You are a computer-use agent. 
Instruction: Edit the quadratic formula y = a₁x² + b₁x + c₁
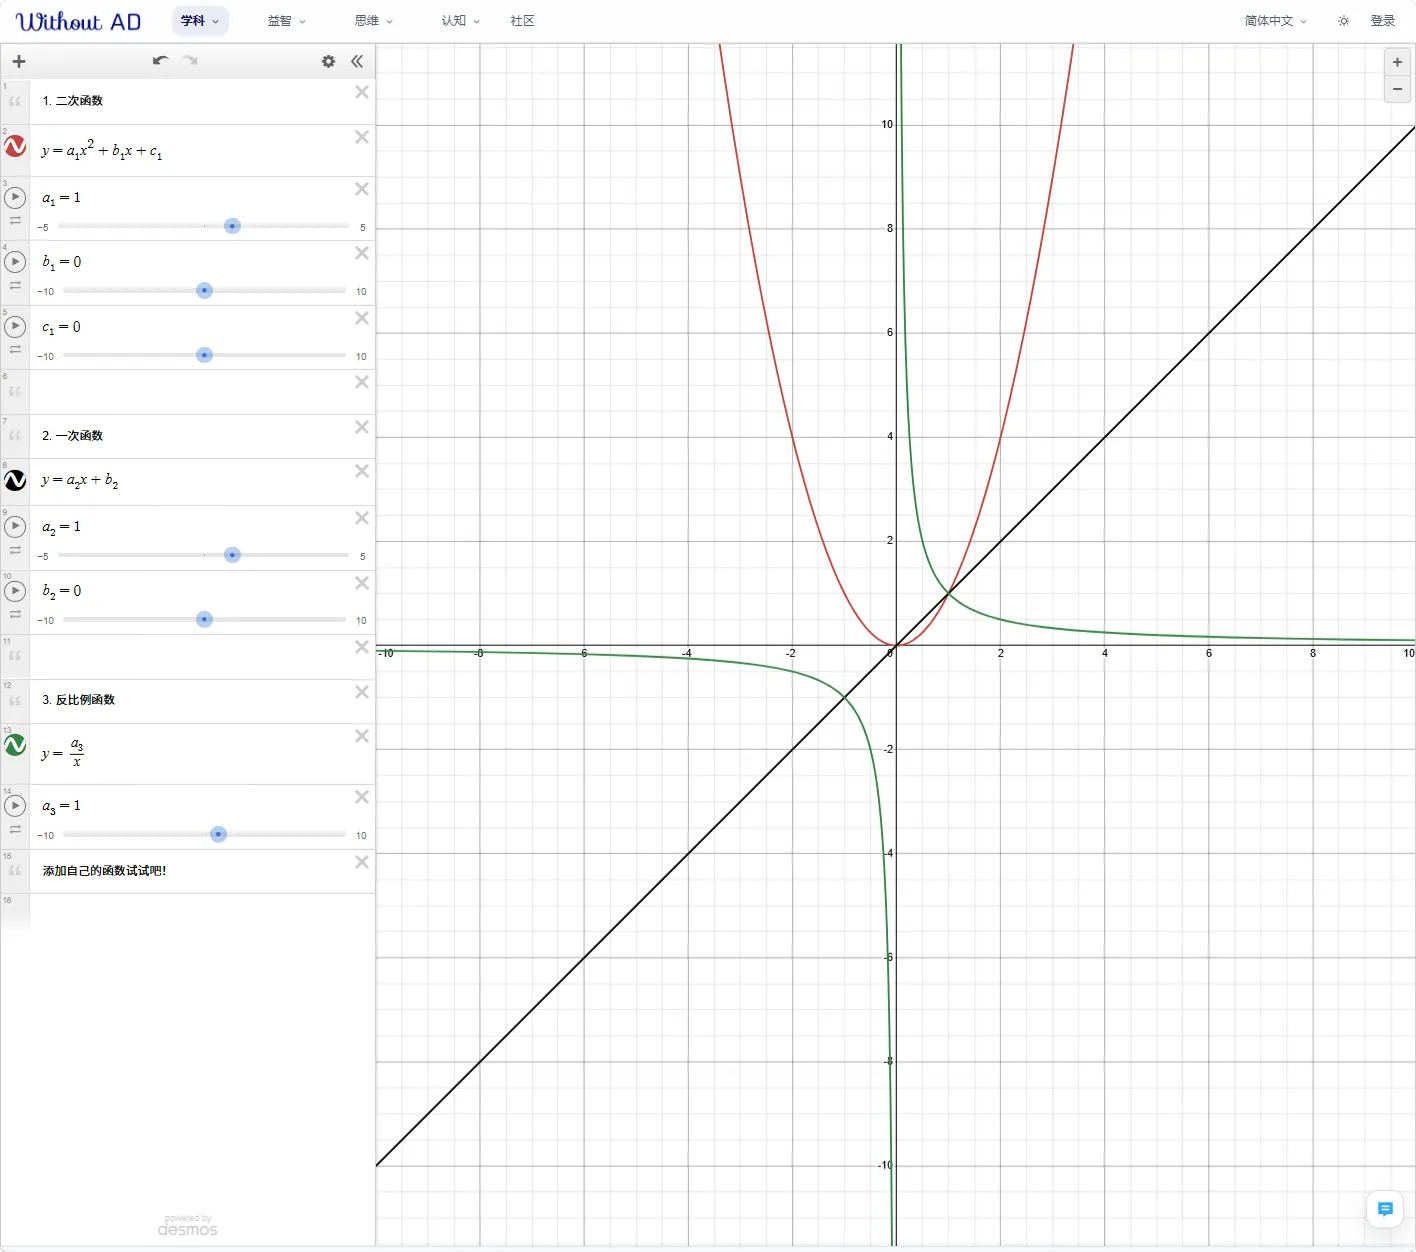[102, 150]
